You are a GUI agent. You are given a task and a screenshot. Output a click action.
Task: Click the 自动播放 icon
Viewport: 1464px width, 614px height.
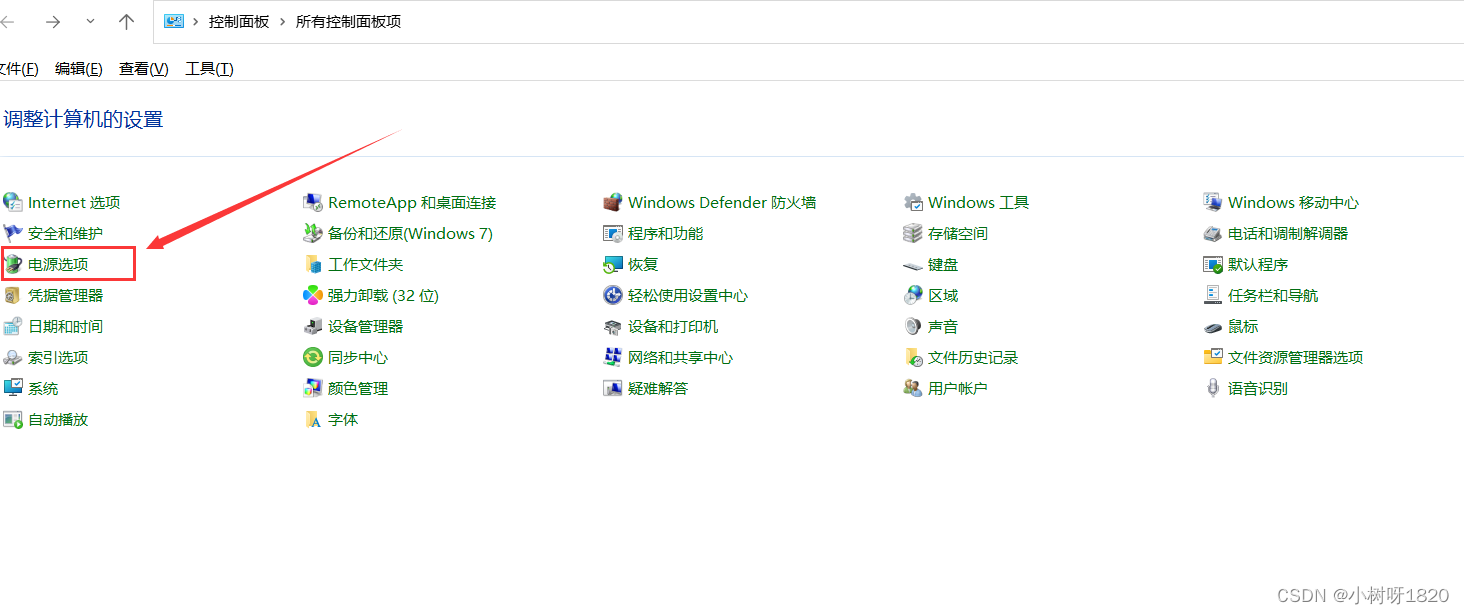pos(13,419)
